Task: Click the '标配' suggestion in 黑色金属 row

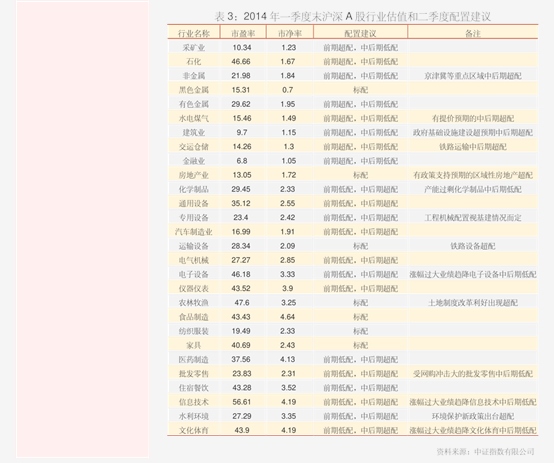Action: (360, 90)
